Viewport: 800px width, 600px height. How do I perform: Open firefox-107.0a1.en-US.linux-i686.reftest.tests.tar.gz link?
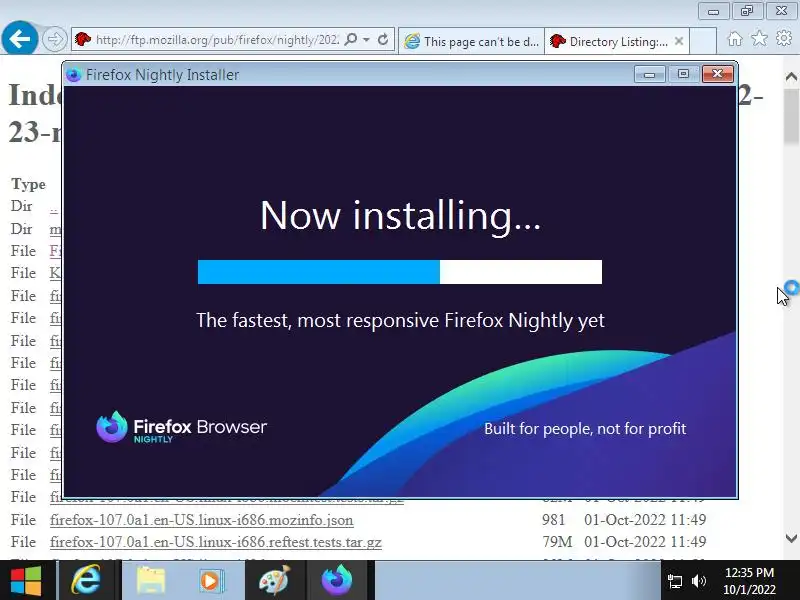216,542
